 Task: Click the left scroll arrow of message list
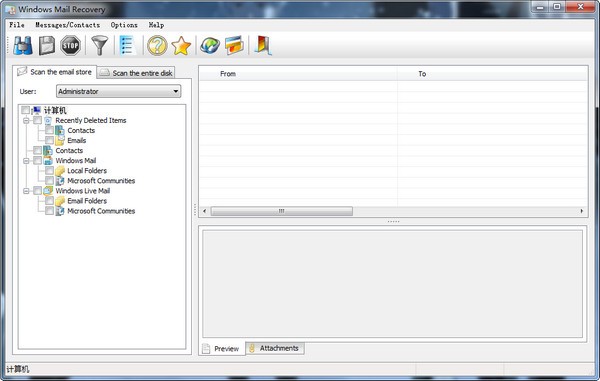[x=204, y=211]
